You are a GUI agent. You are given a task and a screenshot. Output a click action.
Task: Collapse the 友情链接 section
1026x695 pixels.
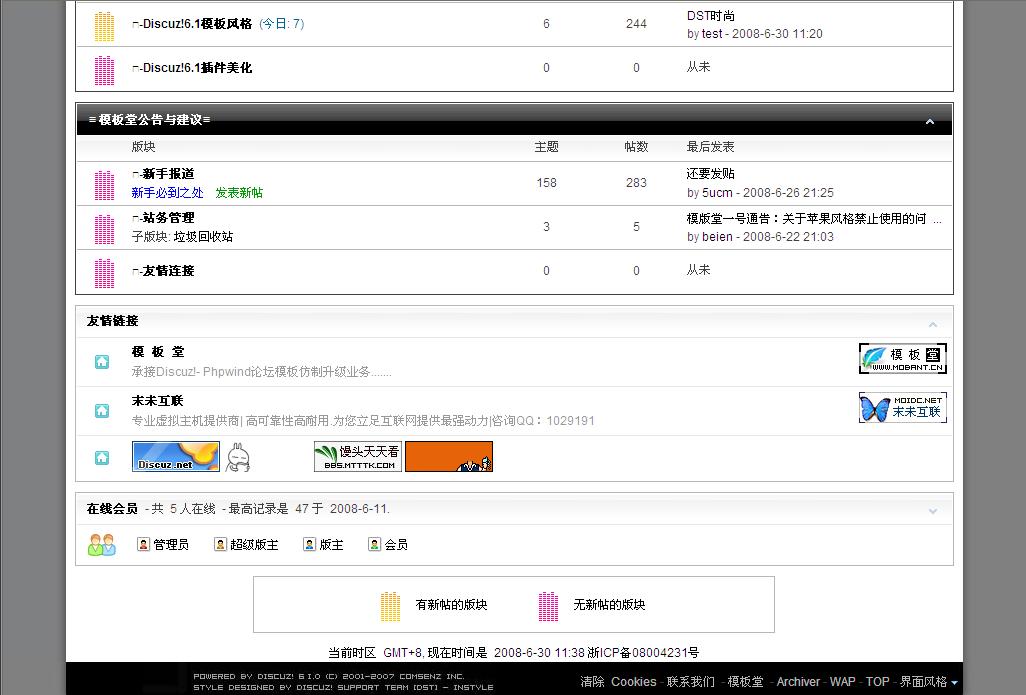[x=933, y=325]
